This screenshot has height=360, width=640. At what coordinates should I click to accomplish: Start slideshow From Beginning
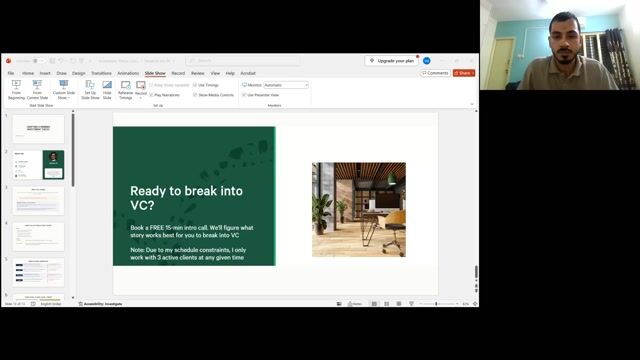16,90
